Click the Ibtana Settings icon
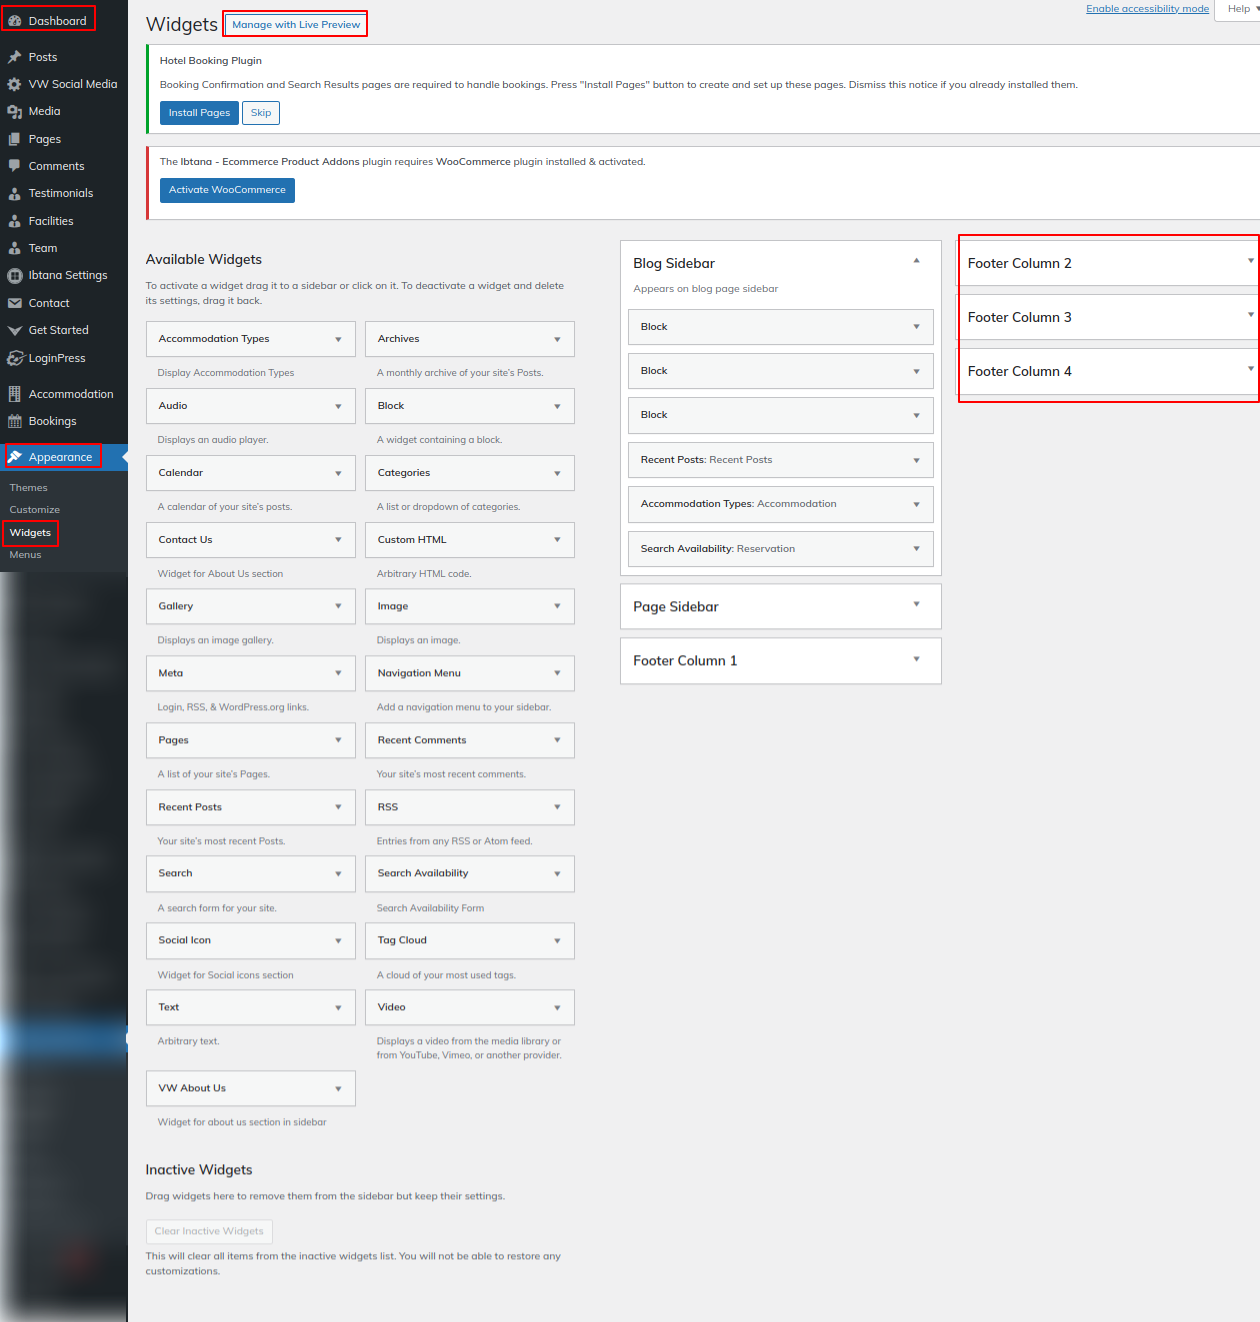This screenshot has height=1322, width=1260. pyautogui.click(x=15, y=276)
